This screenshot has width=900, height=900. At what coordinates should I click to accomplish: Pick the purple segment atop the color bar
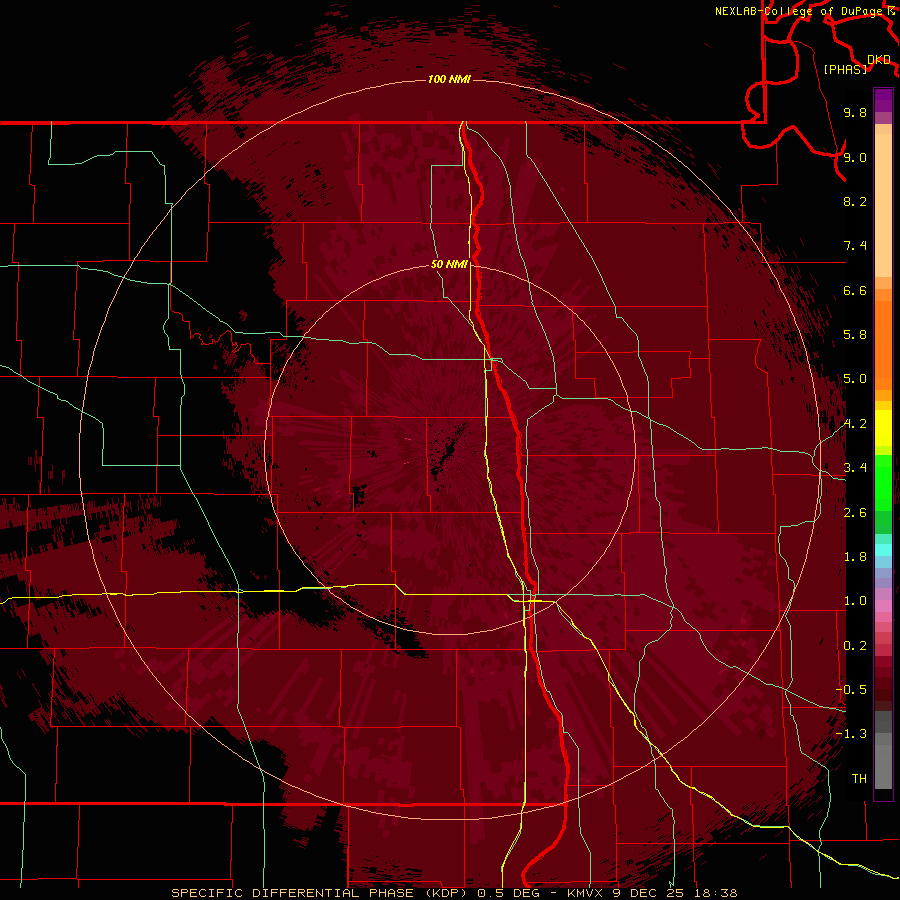click(x=883, y=100)
